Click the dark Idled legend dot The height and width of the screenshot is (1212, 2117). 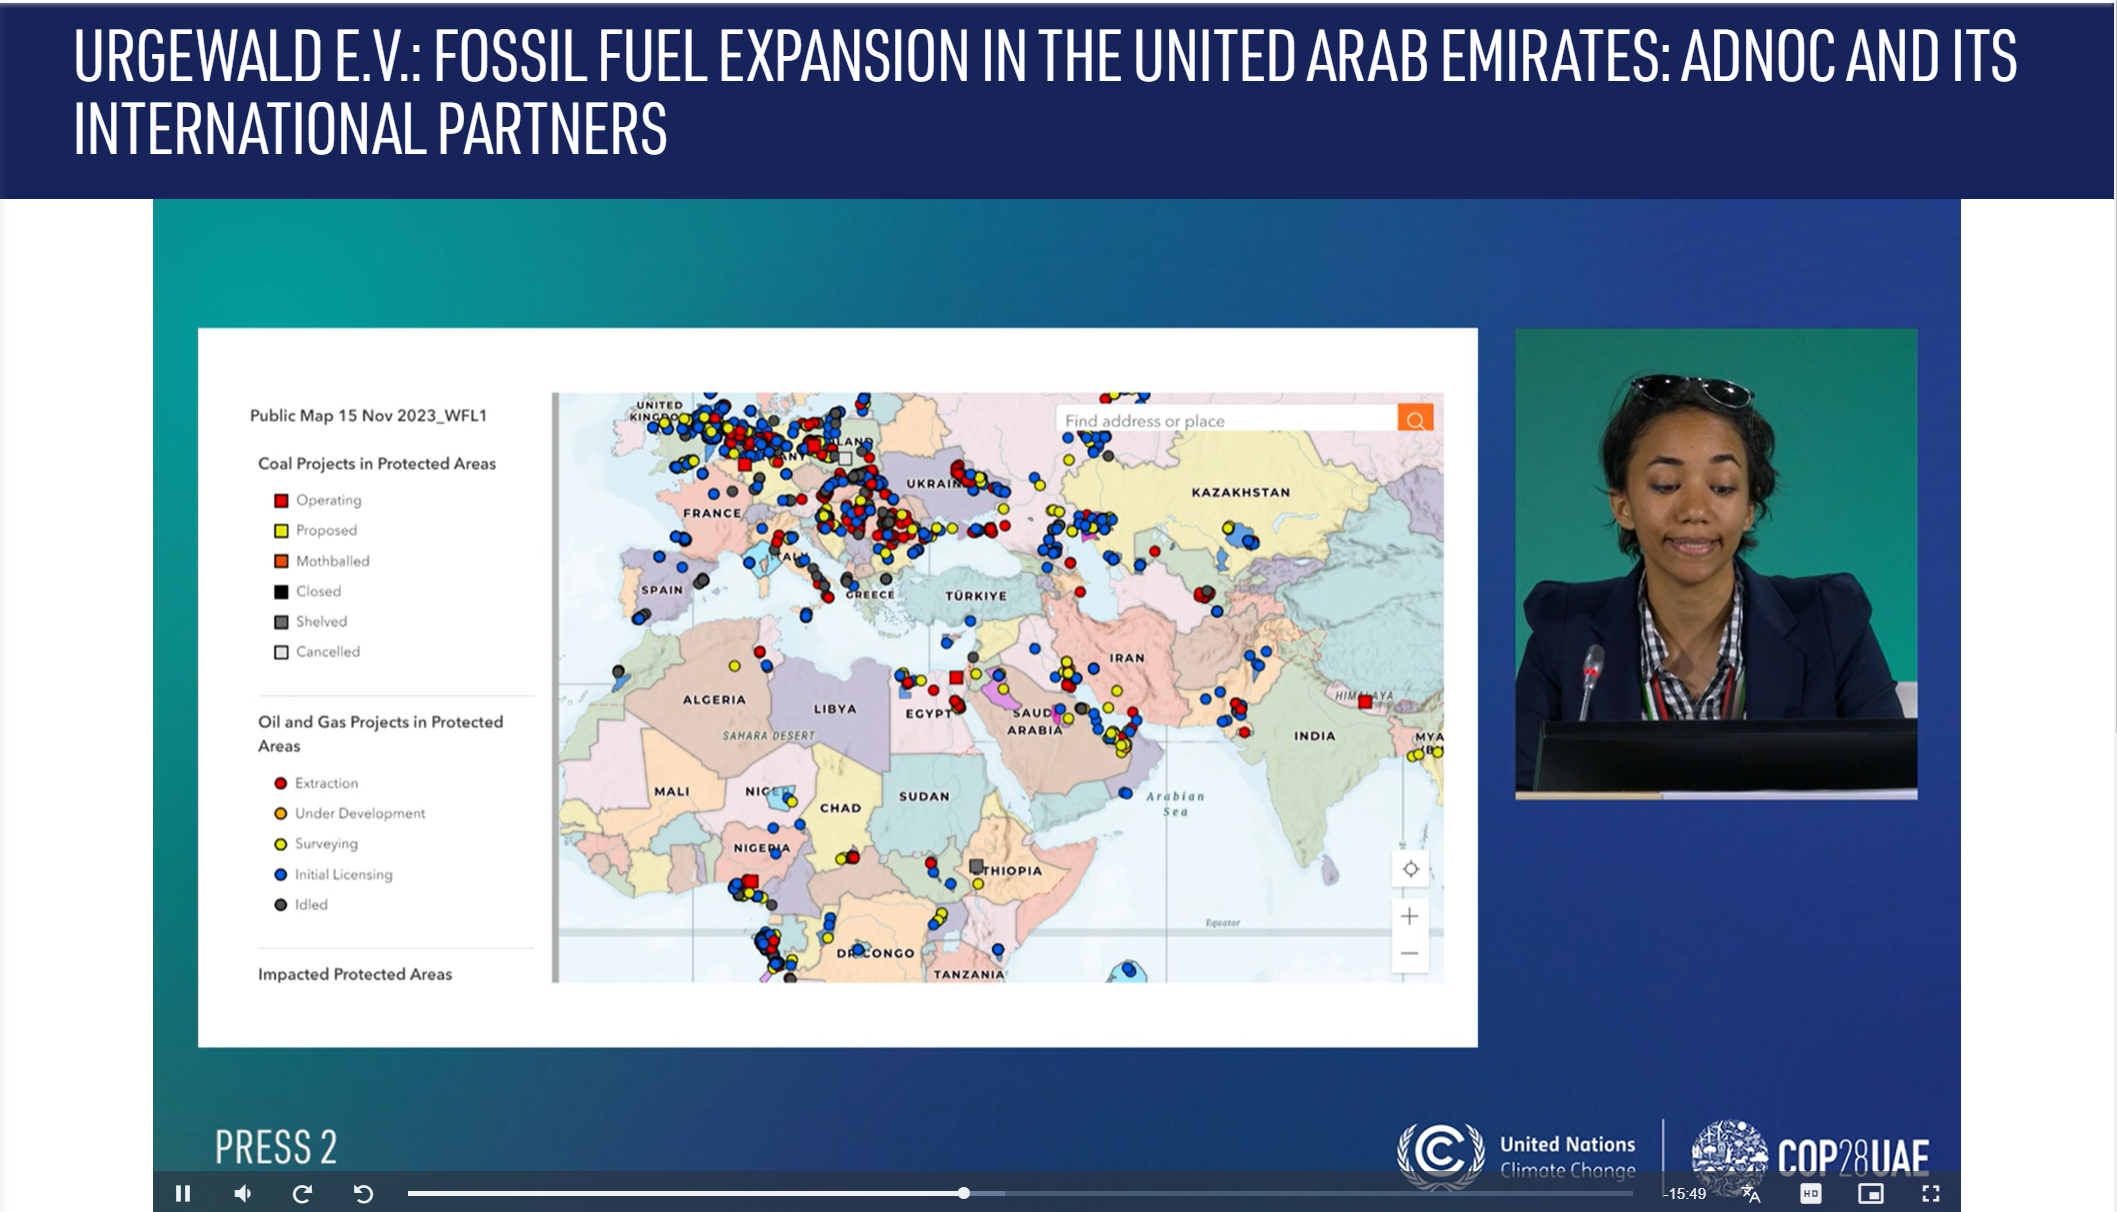281,904
